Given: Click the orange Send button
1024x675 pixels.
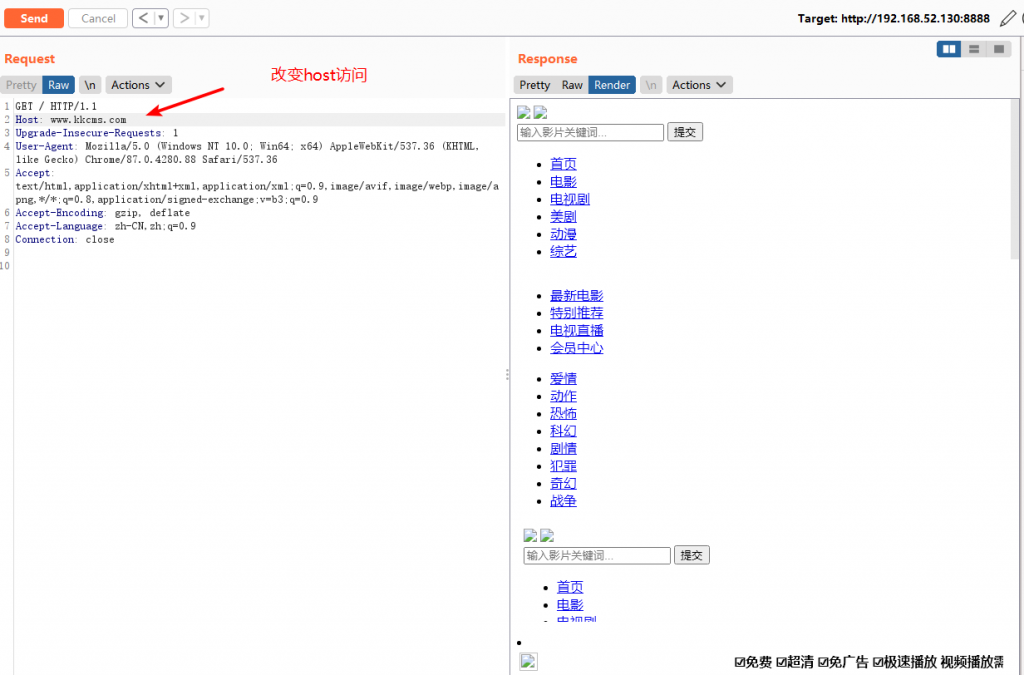Looking at the screenshot, I should pos(34,18).
